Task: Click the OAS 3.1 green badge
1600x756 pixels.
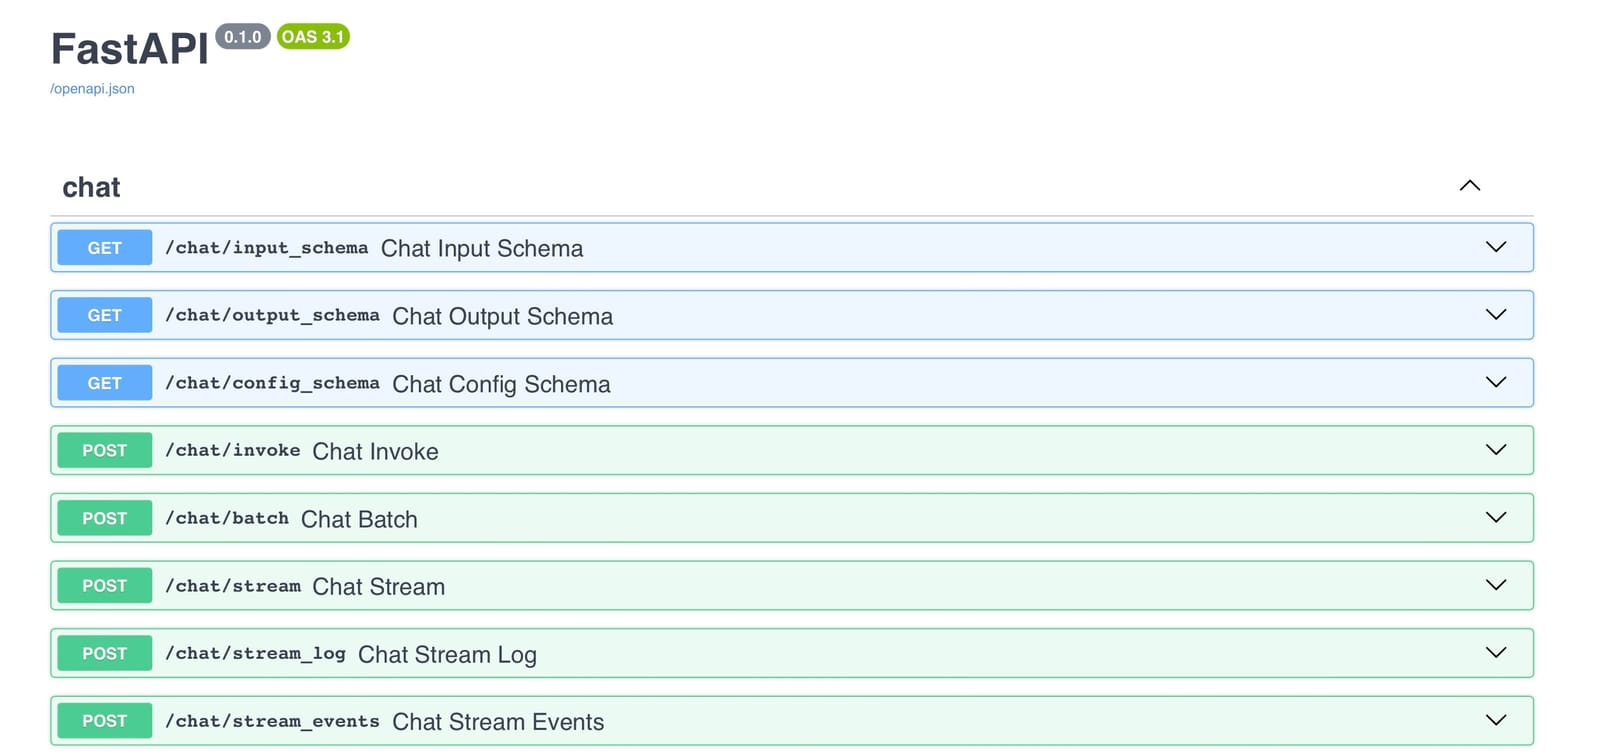Action: [313, 37]
